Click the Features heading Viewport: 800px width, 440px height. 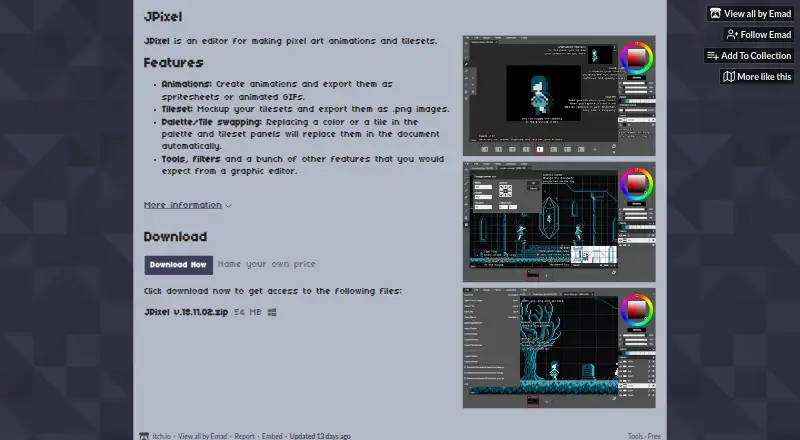[173, 63]
